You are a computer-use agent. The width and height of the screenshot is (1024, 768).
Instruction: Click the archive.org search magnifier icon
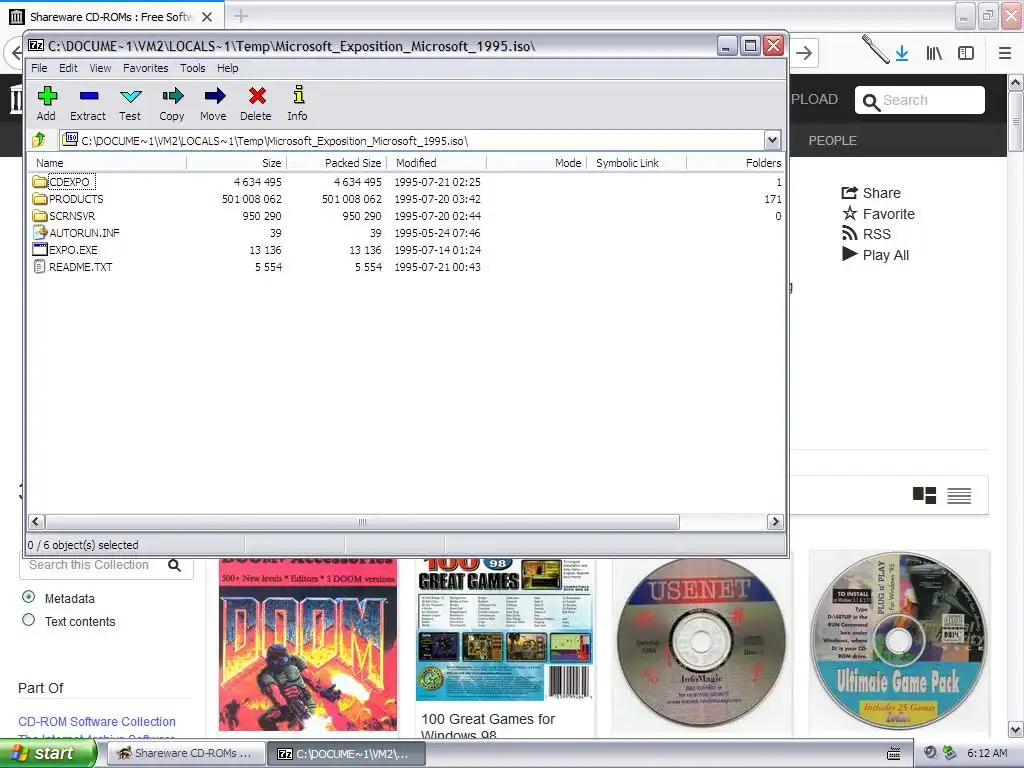point(871,101)
